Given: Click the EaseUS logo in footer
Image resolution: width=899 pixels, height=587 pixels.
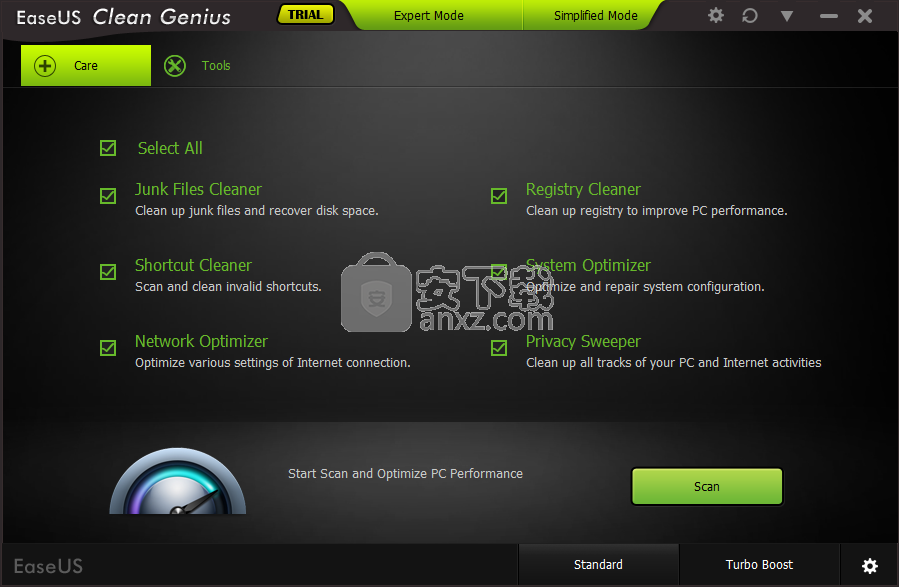Looking at the screenshot, I should pyautogui.click(x=48, y=566).
